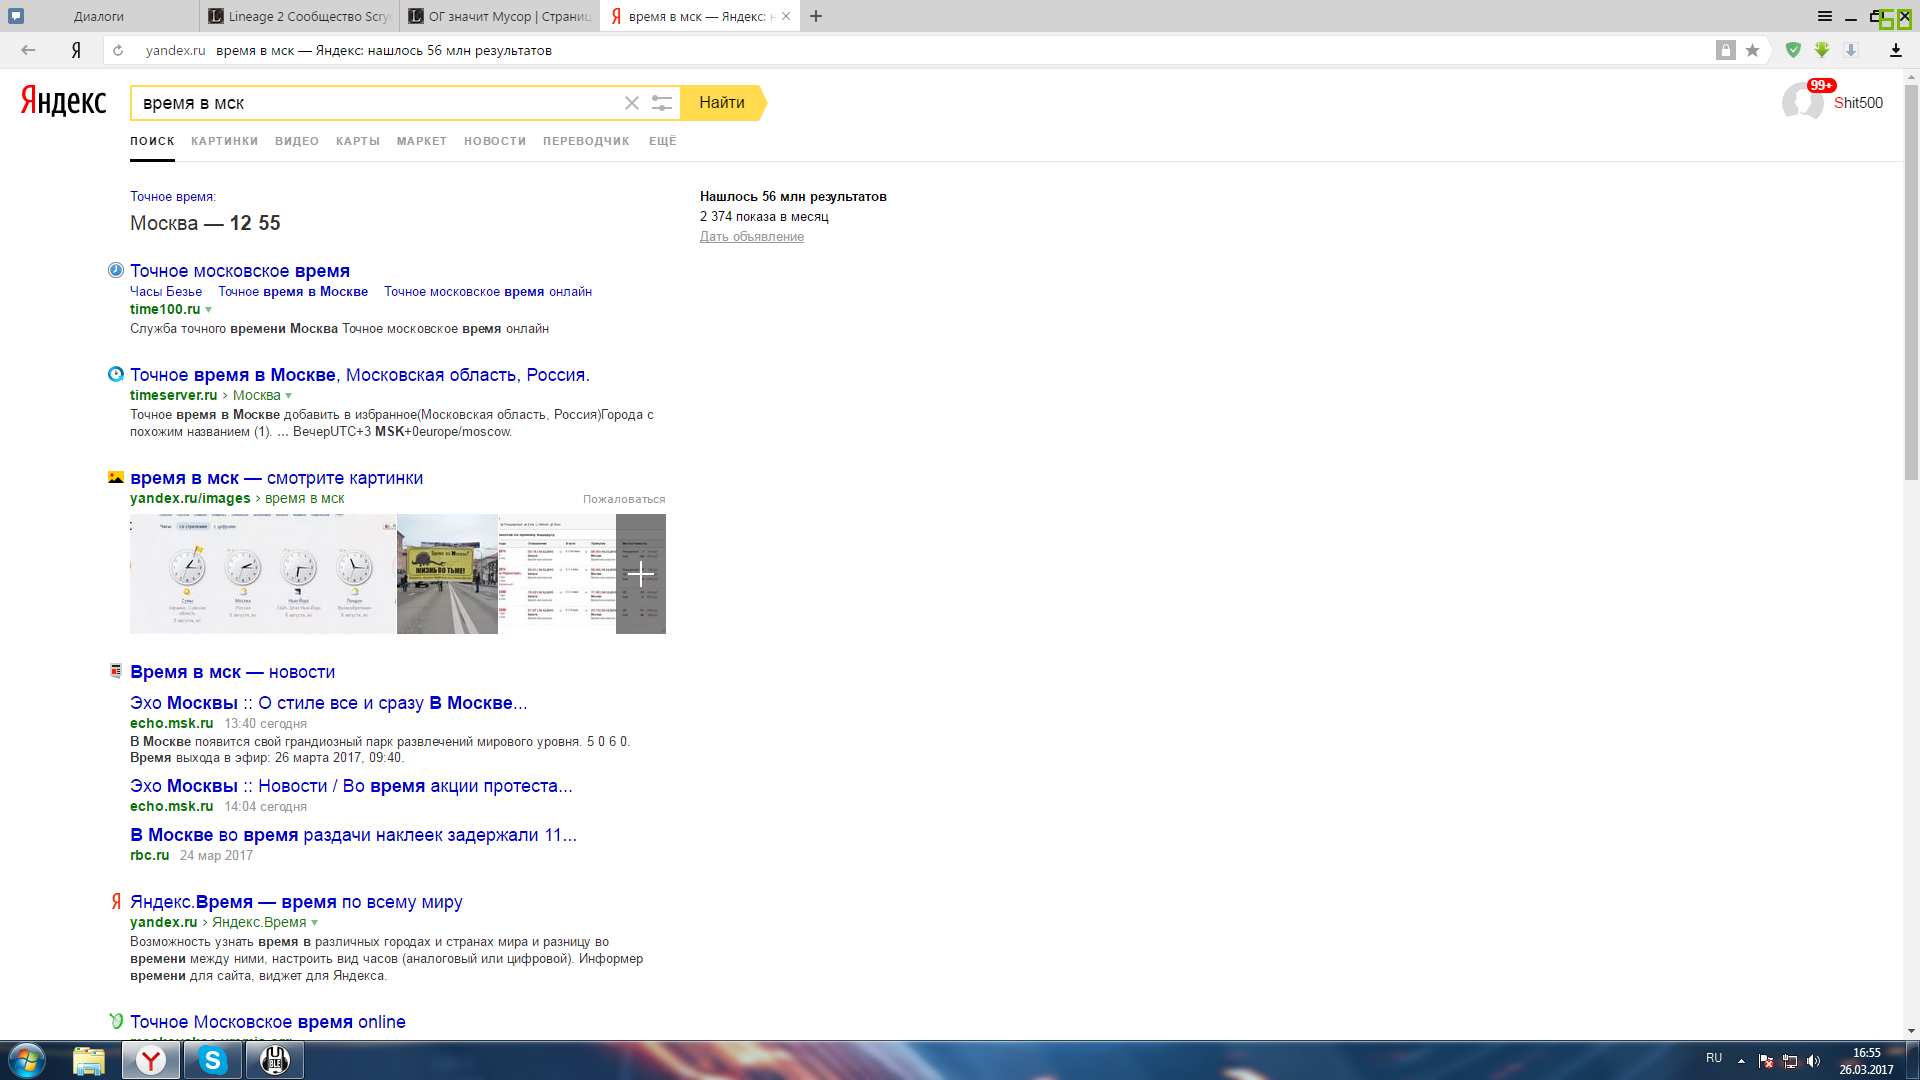Open the Adguard shield extension
Viewport: 1920px width, 1080px height.
coord(1793,50)
